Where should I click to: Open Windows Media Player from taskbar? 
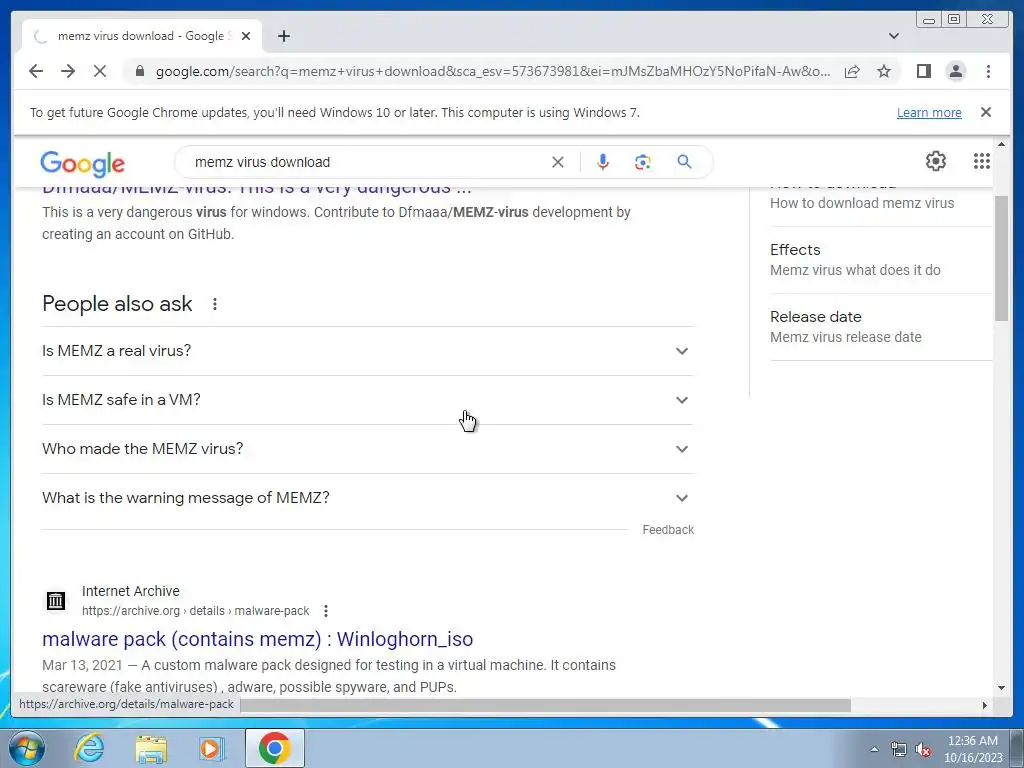tap(211, 748)
